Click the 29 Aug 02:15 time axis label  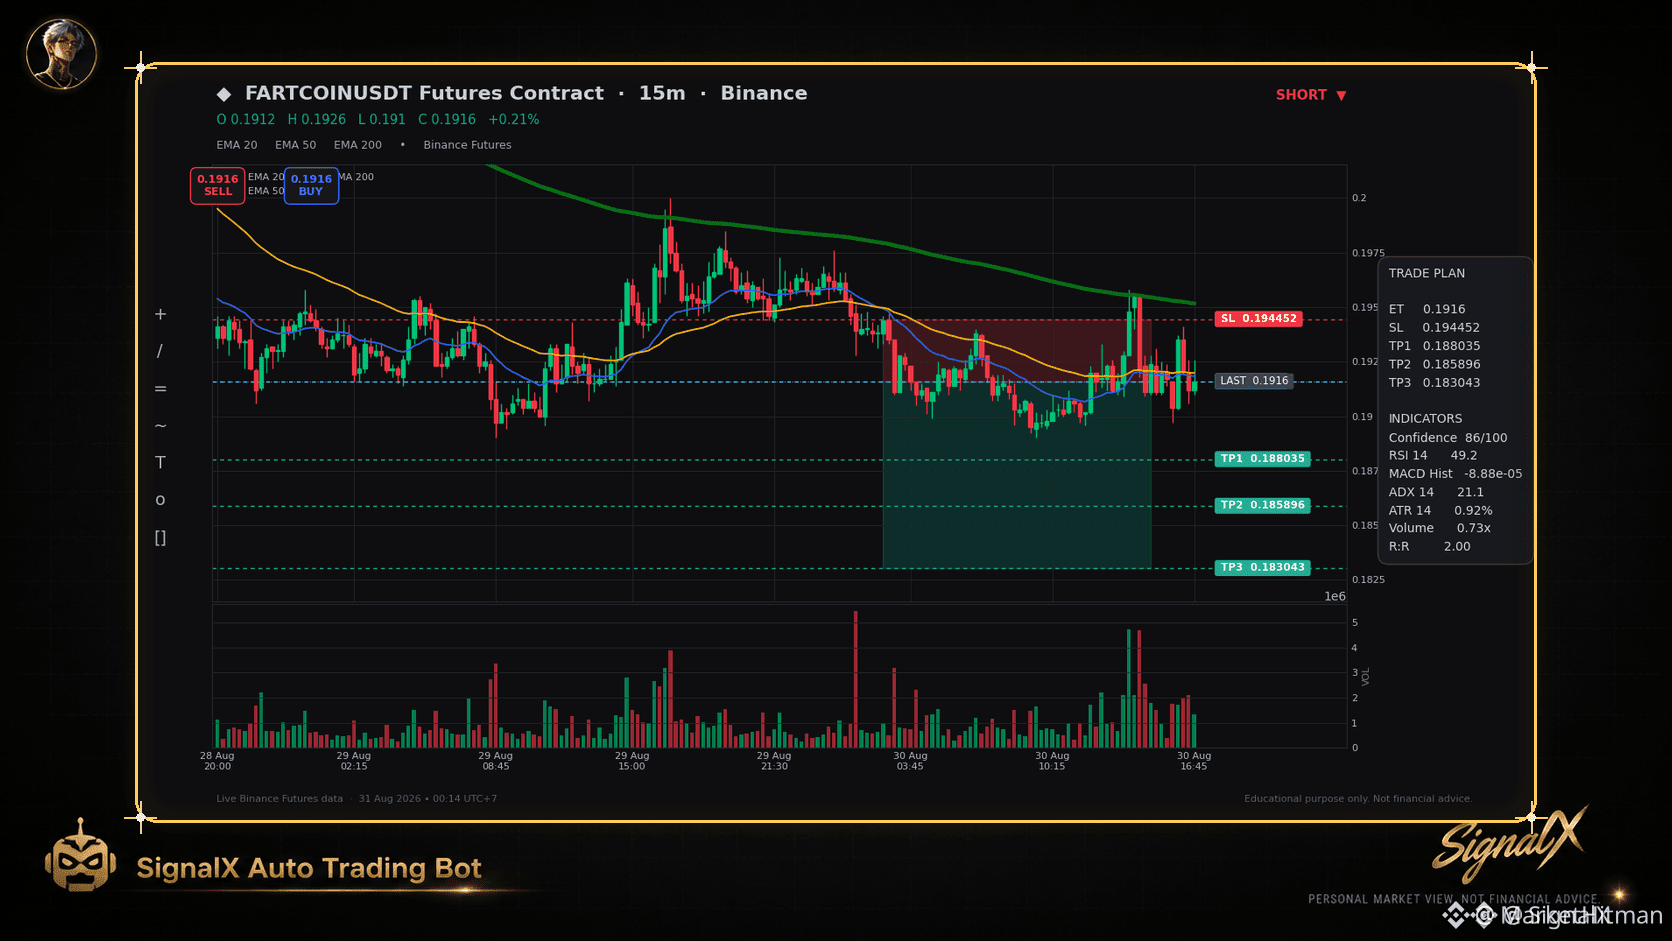click(x=354, y=761)
